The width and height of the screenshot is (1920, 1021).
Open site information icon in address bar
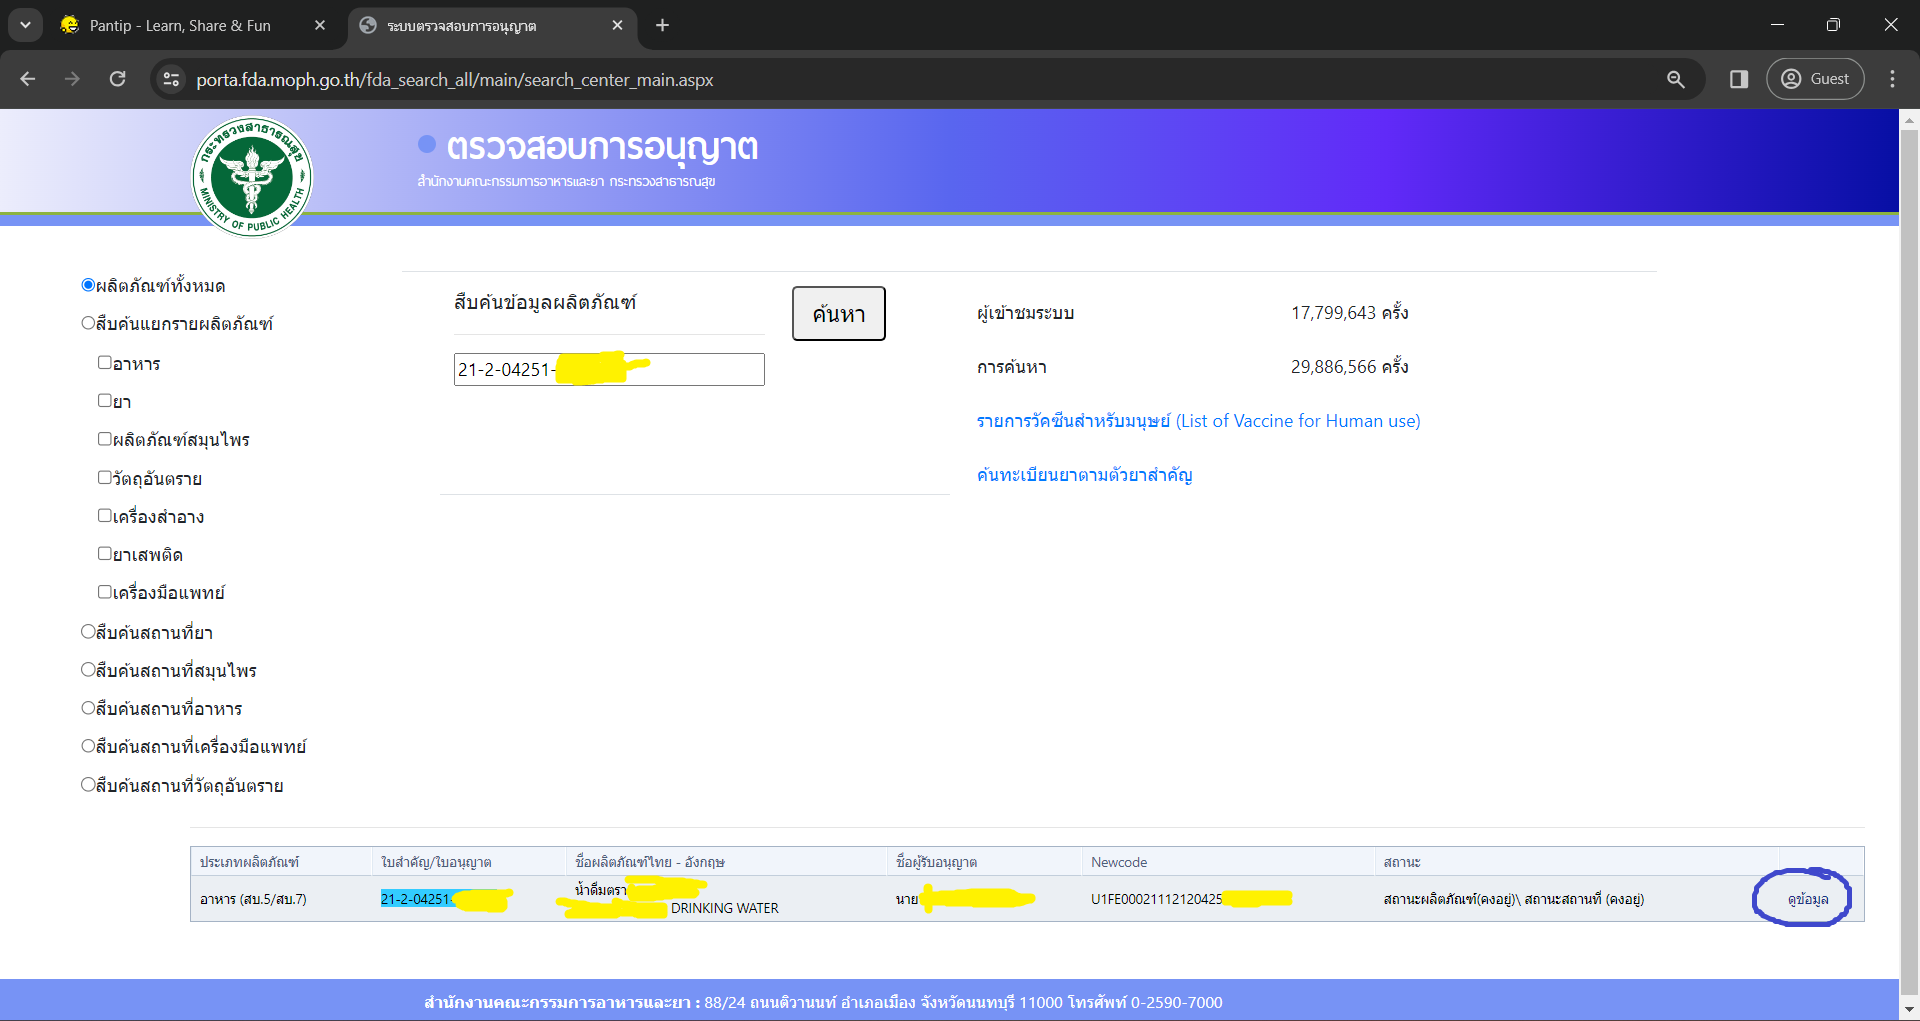tap(172, 79)
